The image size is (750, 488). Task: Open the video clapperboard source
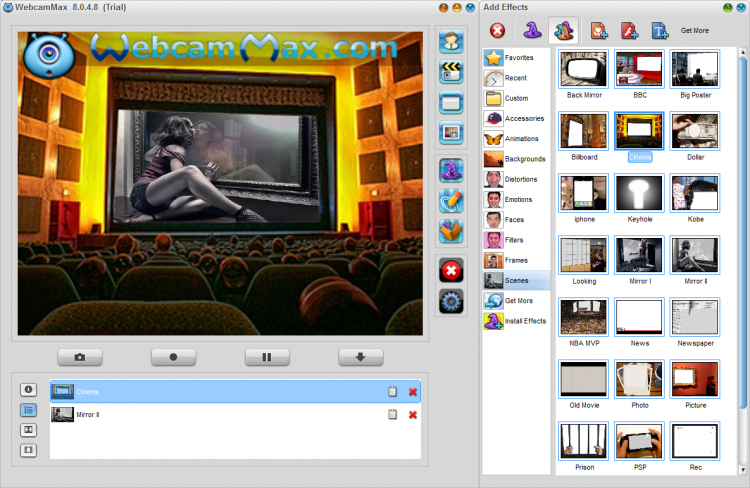pyautogui.click(x=451, y=72)
